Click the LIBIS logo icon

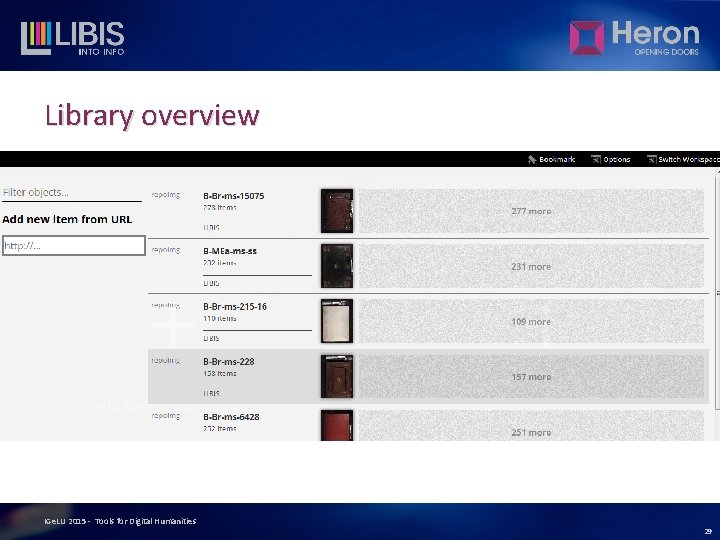coord(36,38)
